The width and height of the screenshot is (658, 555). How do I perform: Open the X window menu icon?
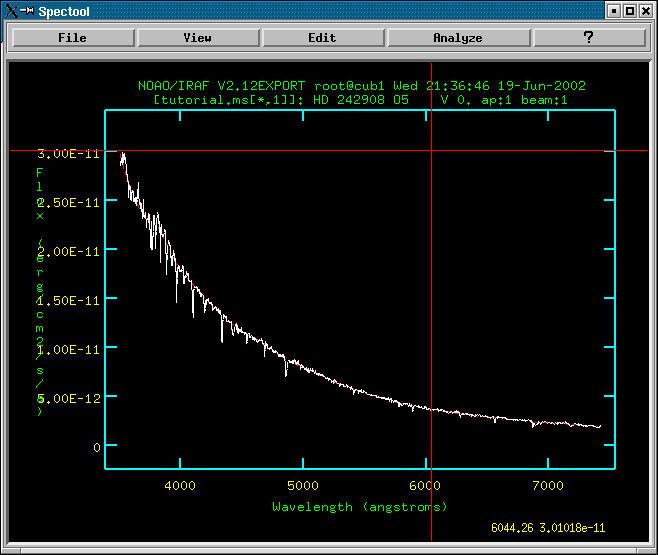pyautogui.click(x=10, y=10)
